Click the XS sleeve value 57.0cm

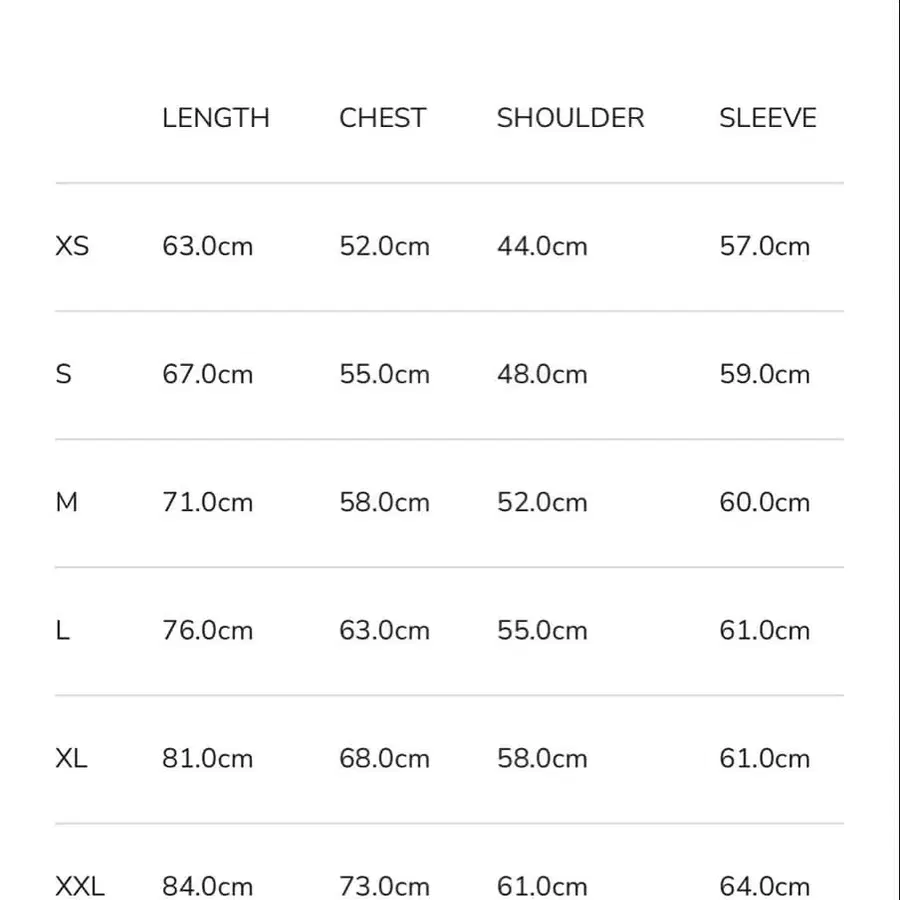(x=764, y=246)
